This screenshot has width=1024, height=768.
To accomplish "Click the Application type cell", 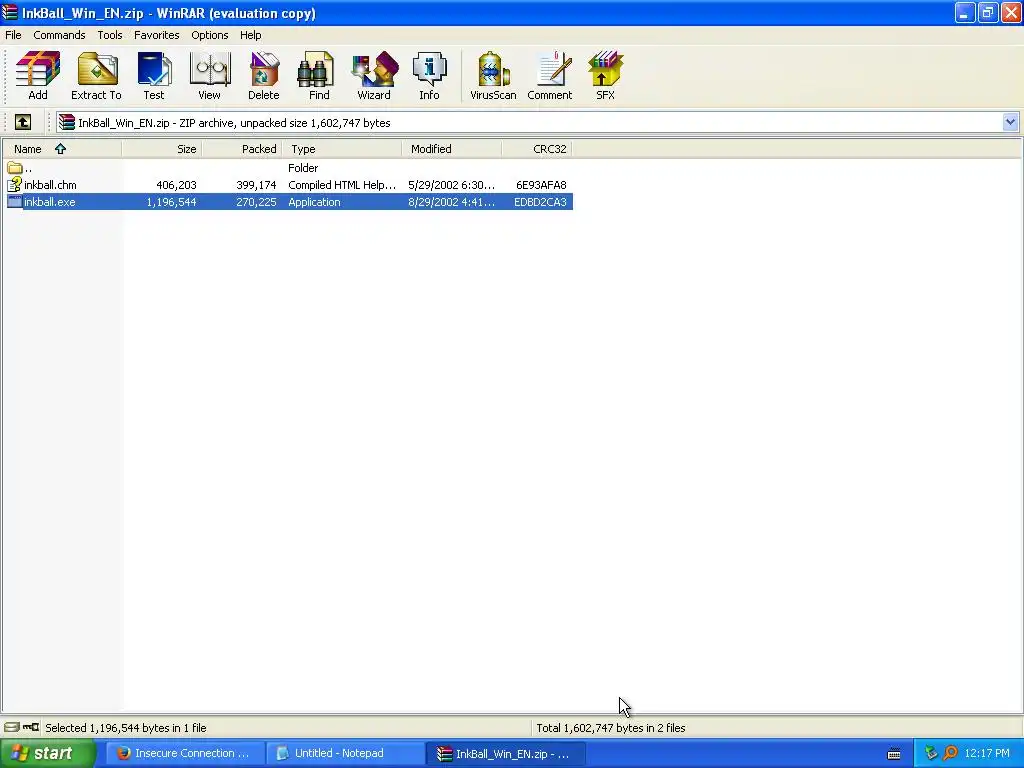I will coord(314,202).
